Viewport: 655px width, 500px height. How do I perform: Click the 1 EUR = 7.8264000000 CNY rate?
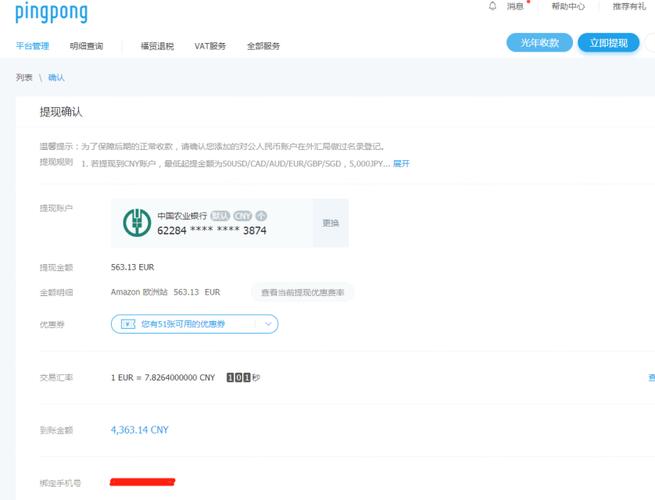click(x=163, y=378)
